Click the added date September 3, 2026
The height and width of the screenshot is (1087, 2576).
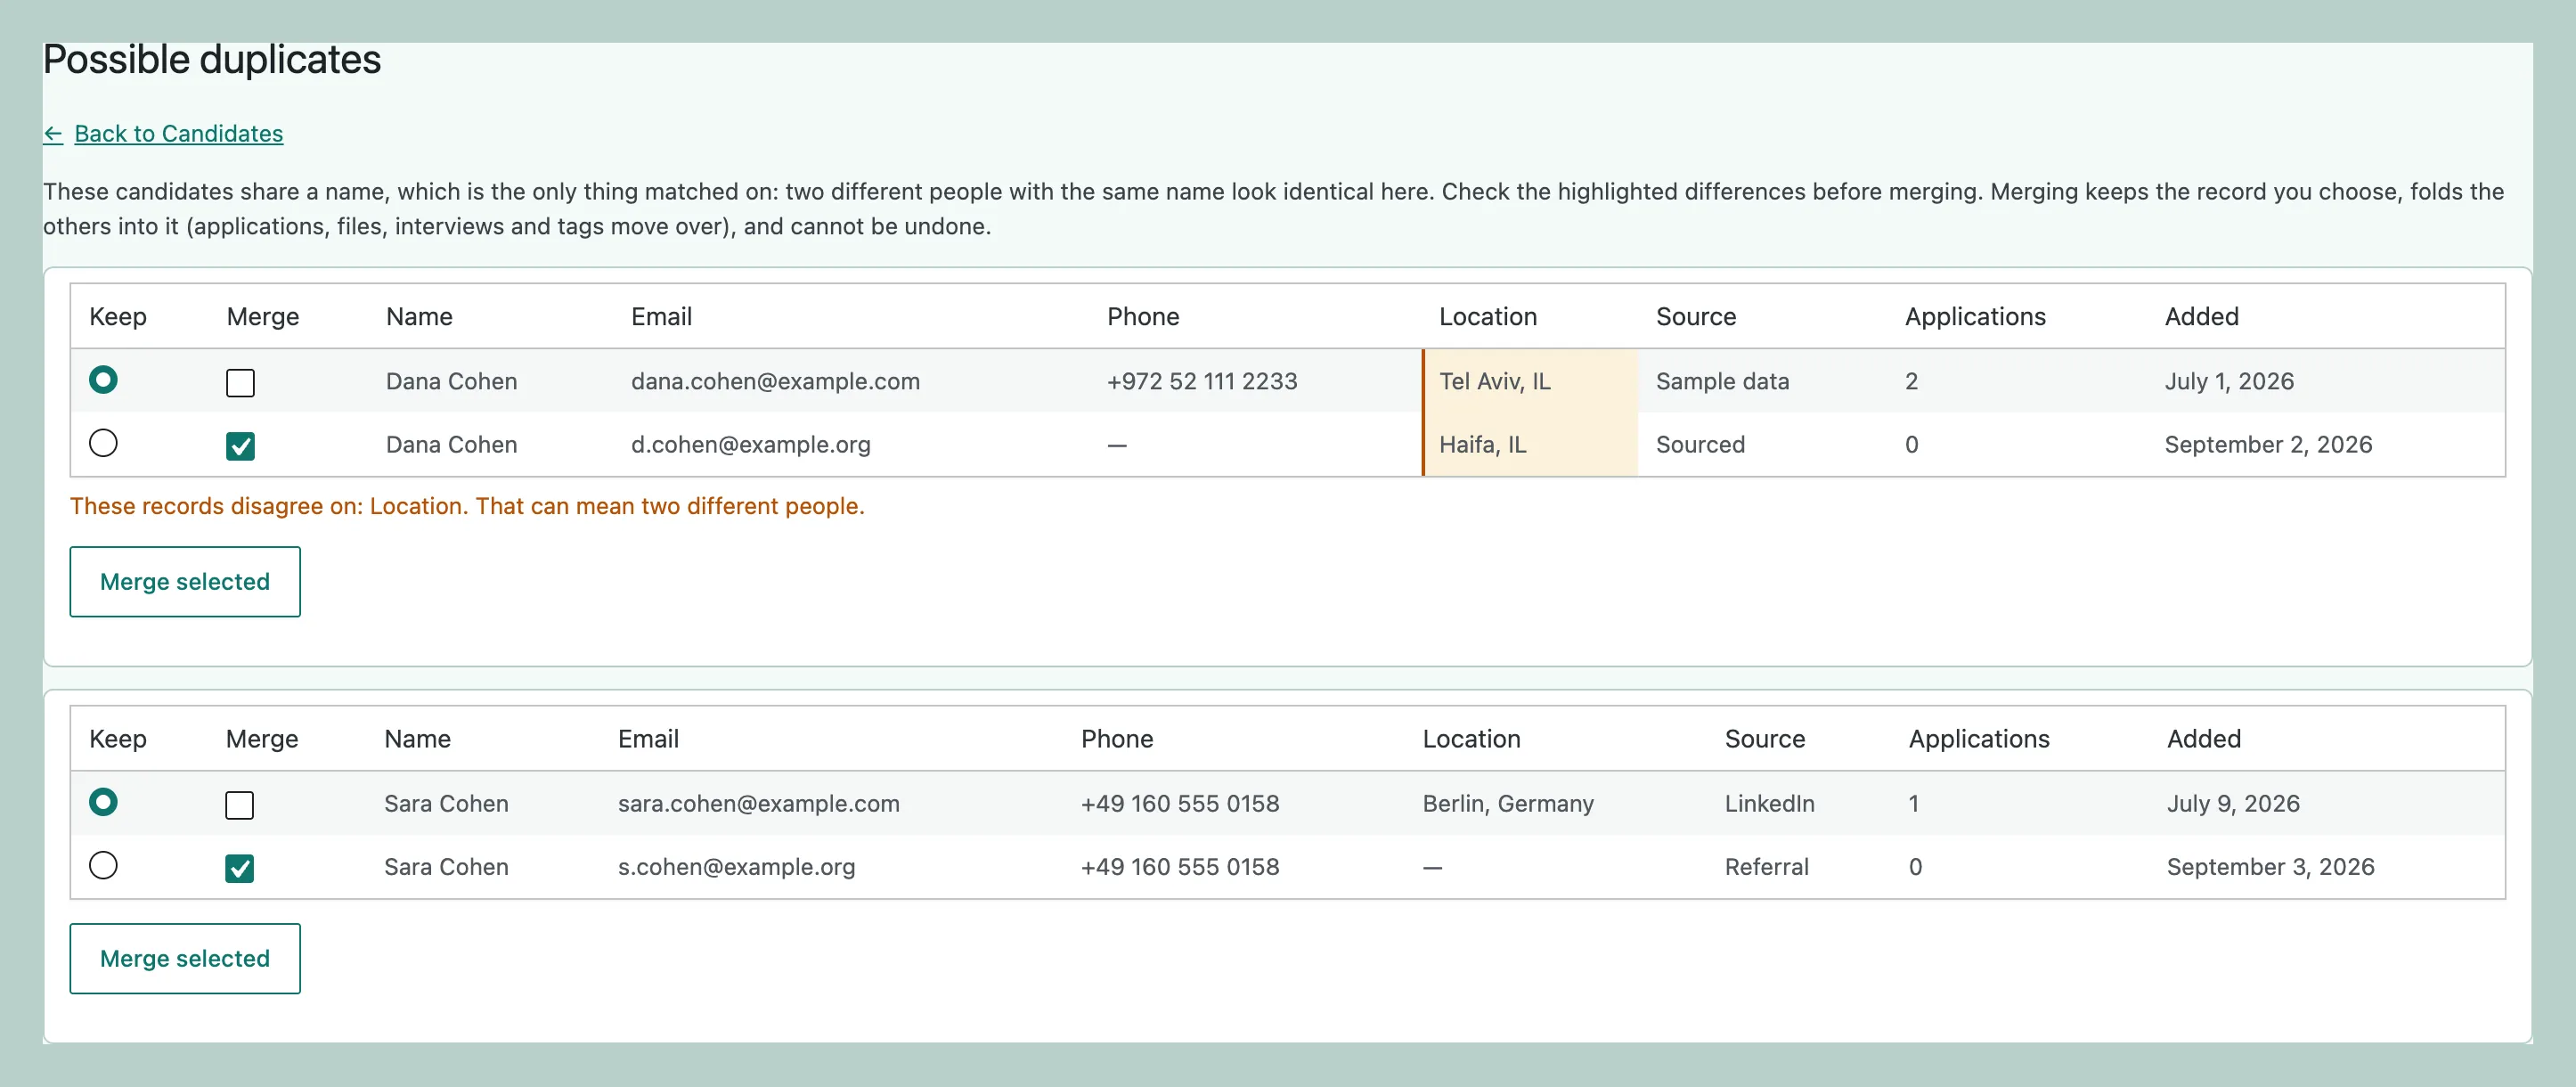tap(2270, 866)
